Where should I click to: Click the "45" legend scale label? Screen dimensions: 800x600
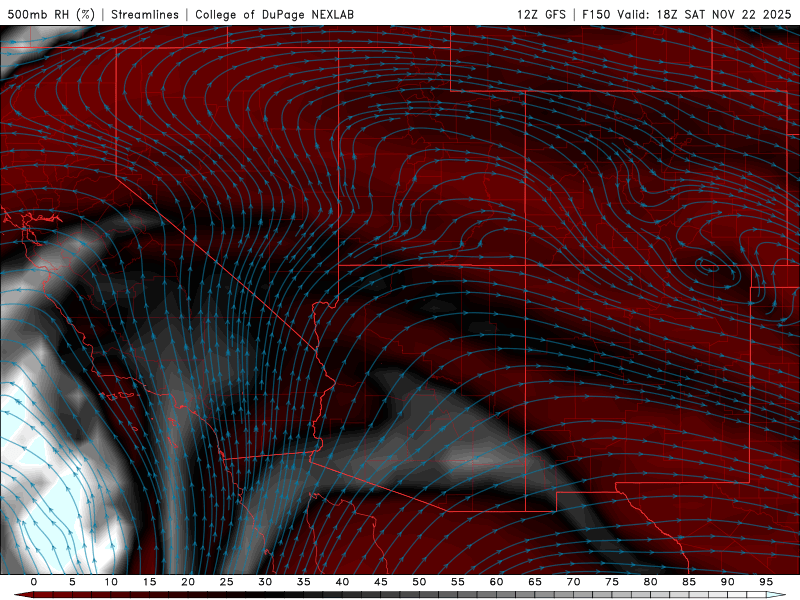click(x=381, y=582)
